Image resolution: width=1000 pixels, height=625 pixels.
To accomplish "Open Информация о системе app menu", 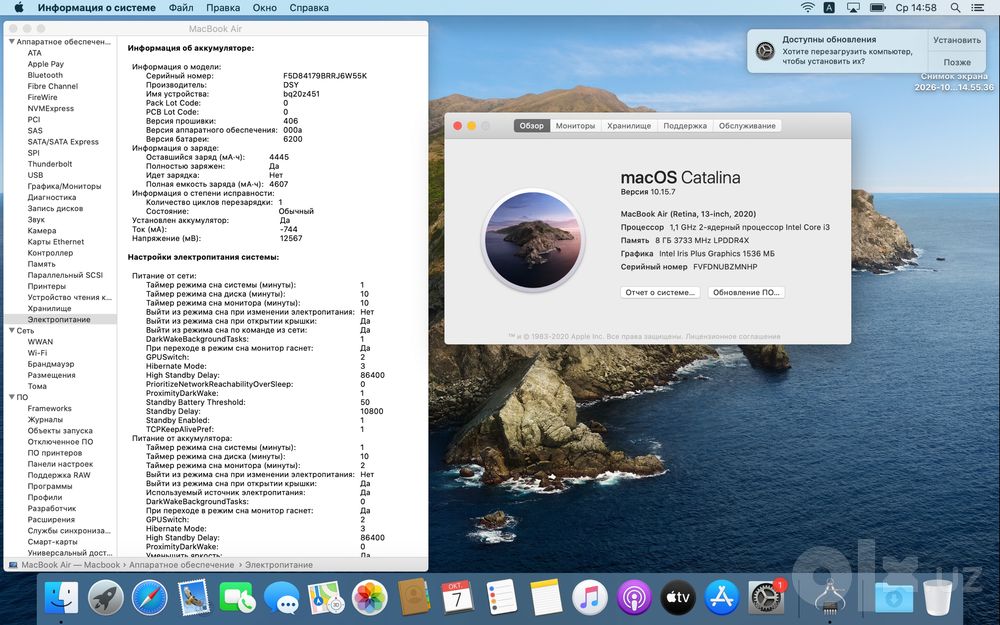I will [x=96, y=8].
